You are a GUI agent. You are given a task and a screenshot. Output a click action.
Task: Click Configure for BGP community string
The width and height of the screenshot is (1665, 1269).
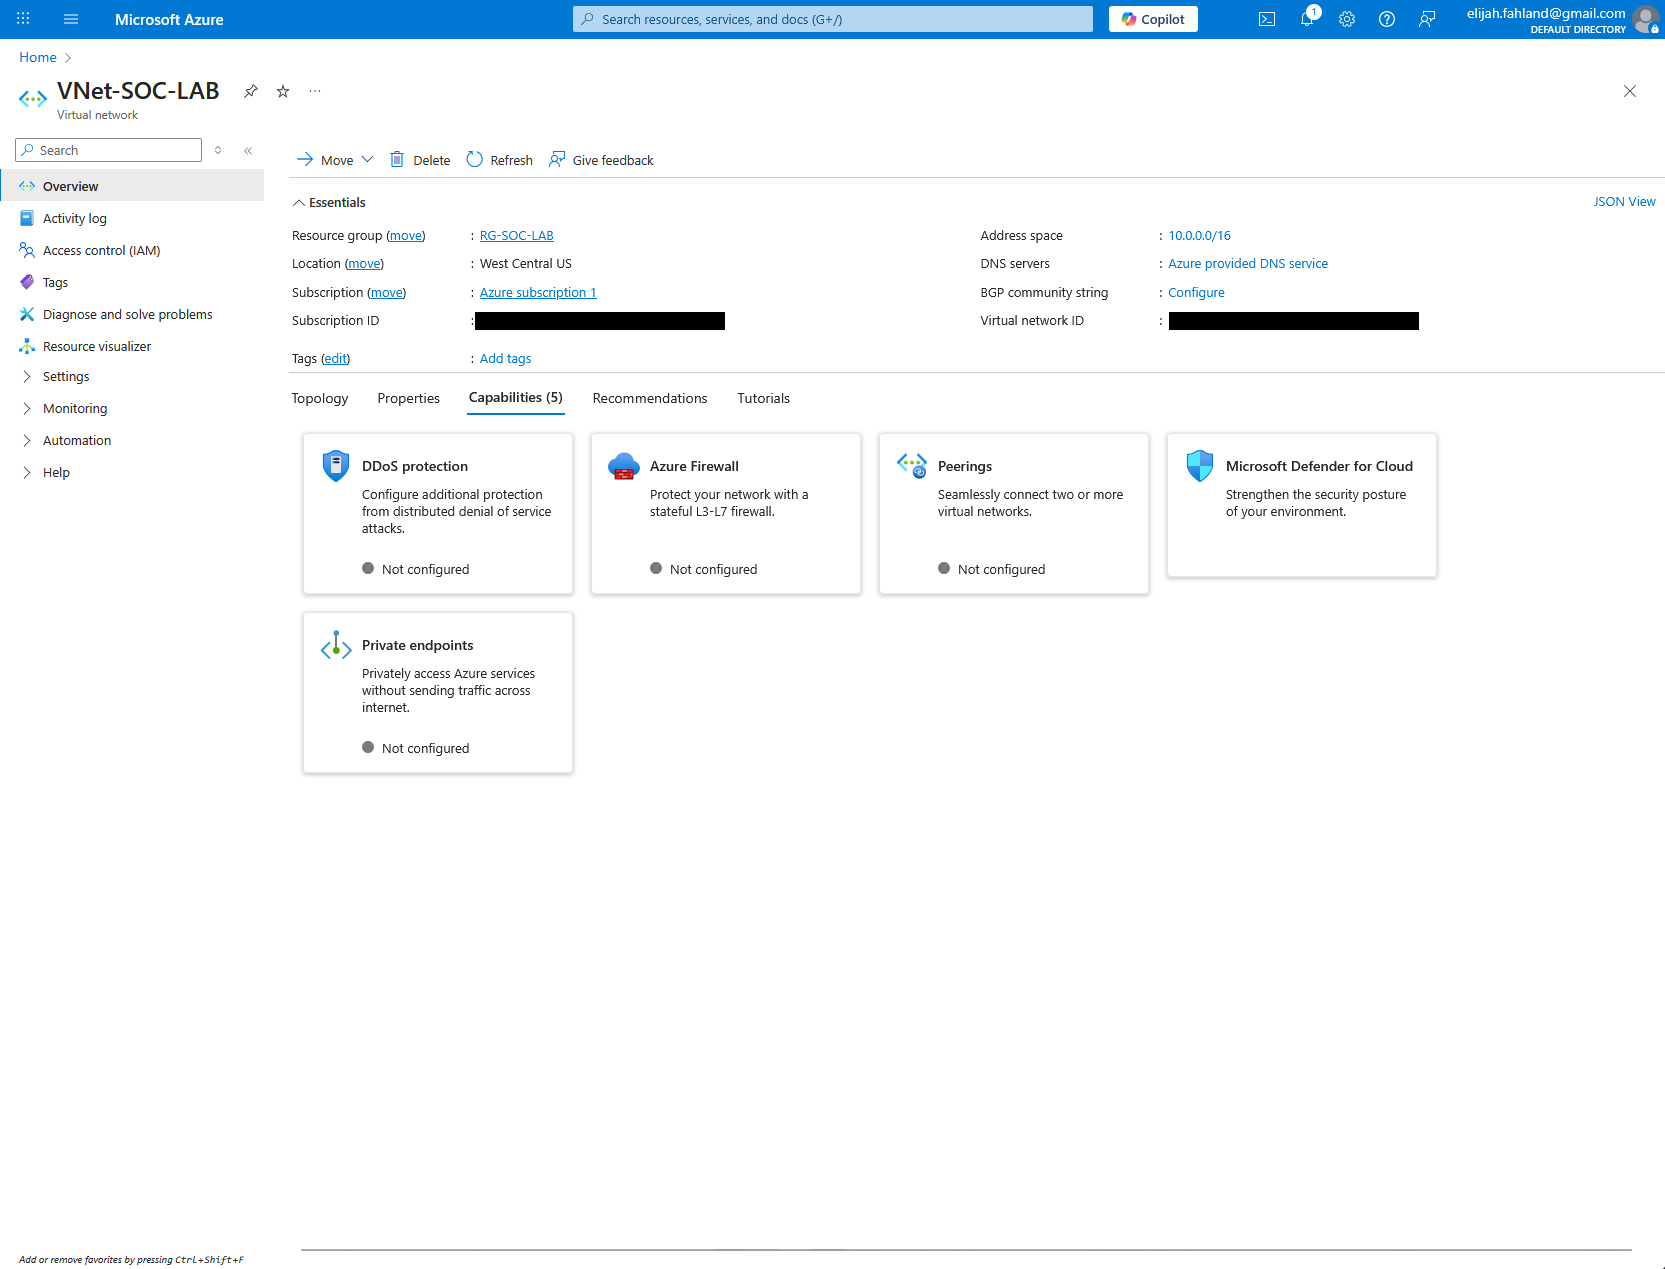(x=1196, y=293)
